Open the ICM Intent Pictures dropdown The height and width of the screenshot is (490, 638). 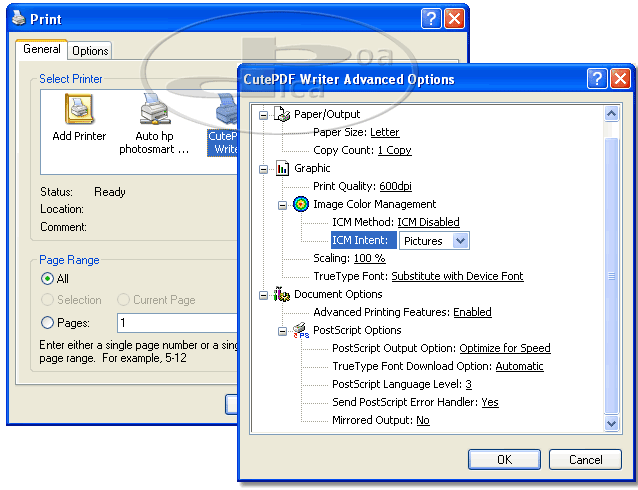click(x=459, y=241)
